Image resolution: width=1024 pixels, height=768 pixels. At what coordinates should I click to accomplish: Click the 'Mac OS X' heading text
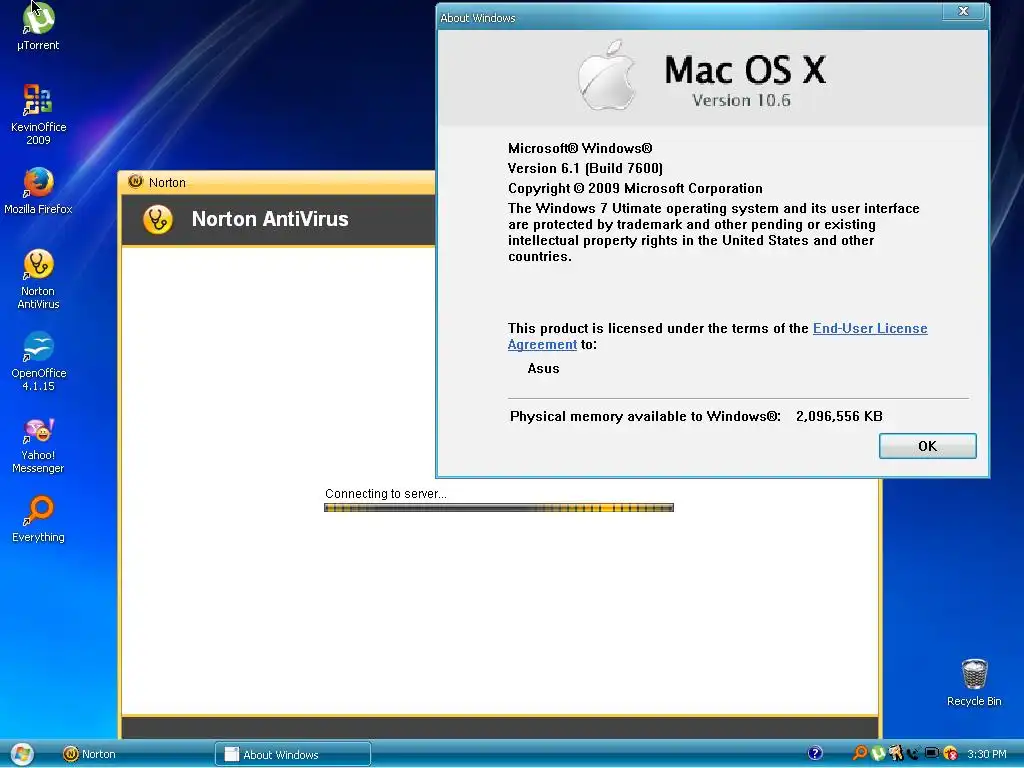click(x=745, y=70)
